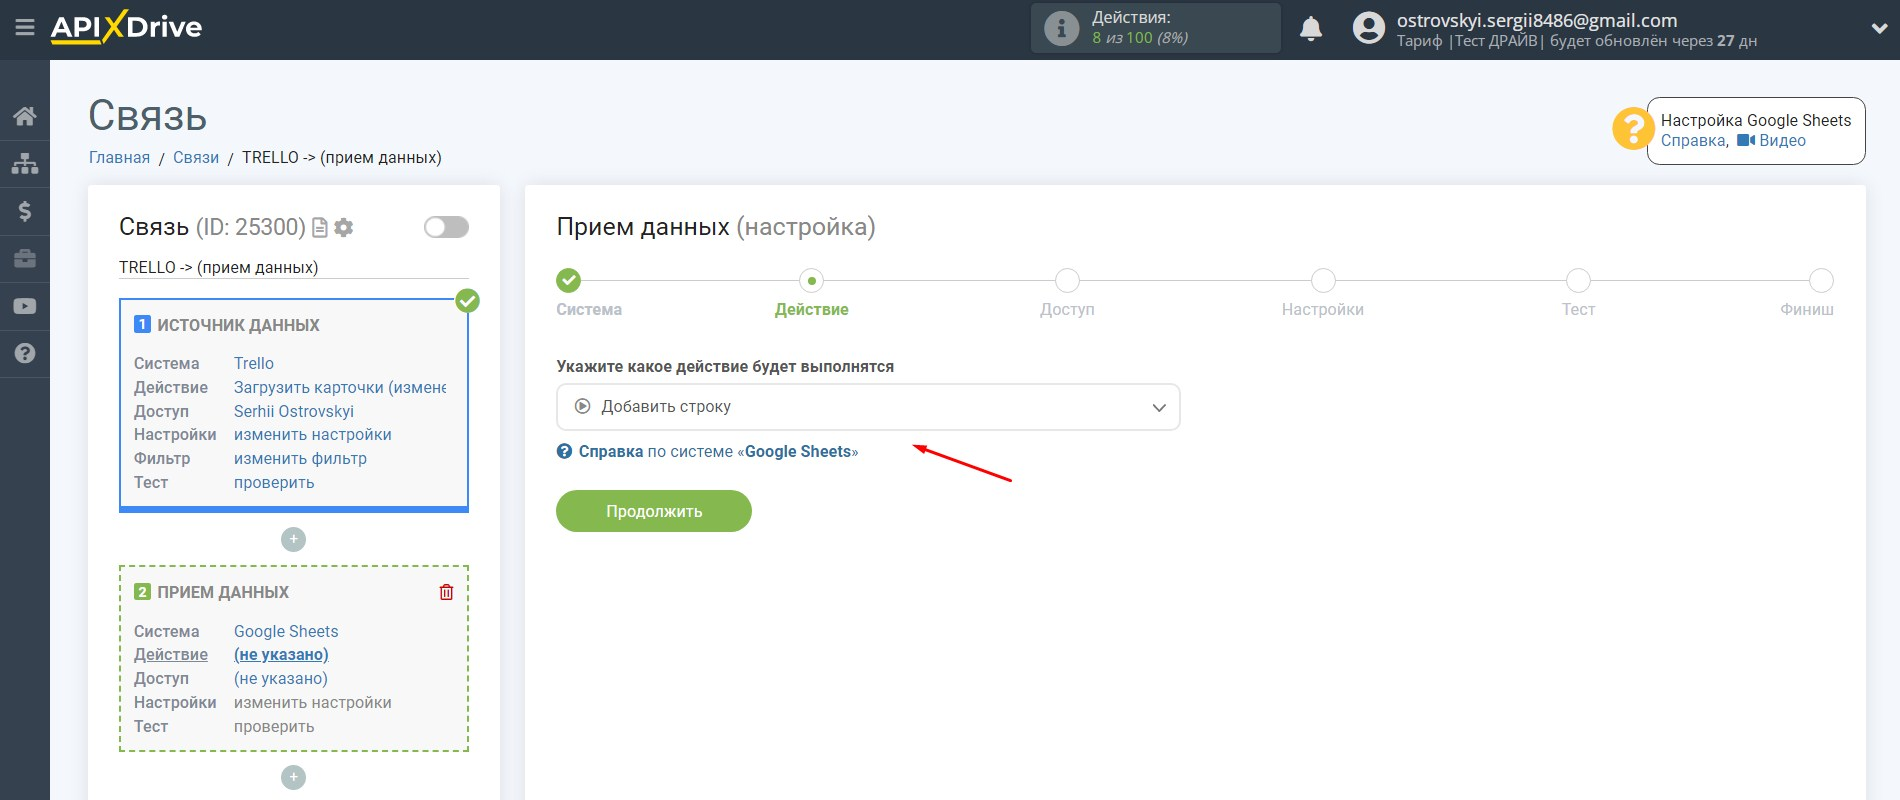Image resolution: width=1900 pixels, height=800 pixels.
Task: Go to the Система step
Action: 569,281
